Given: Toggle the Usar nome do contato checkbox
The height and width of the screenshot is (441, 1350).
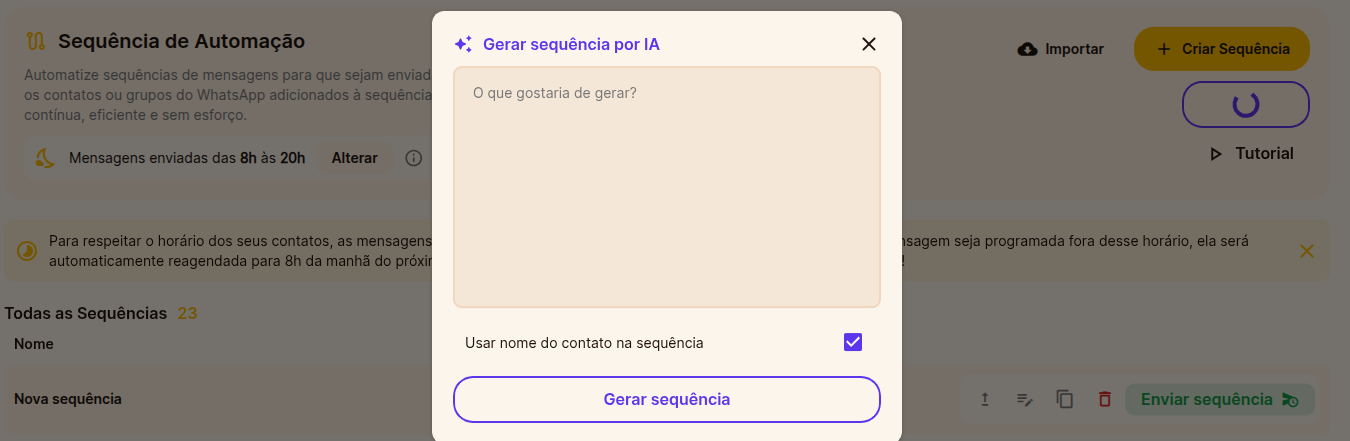Looking at the screenshot, I should point(853,342).
